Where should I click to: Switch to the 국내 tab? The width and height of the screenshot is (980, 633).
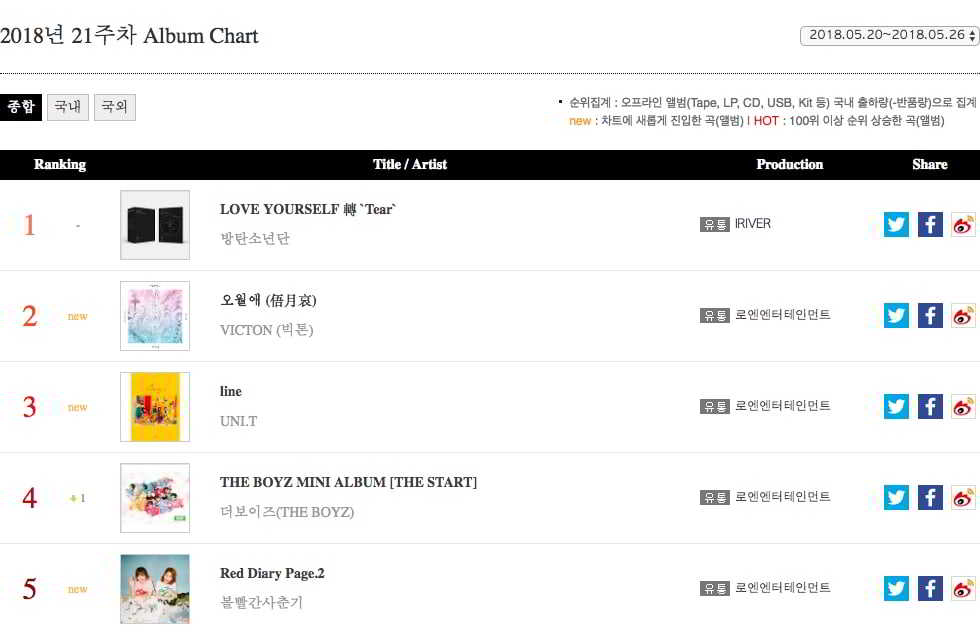coord(68,107)
